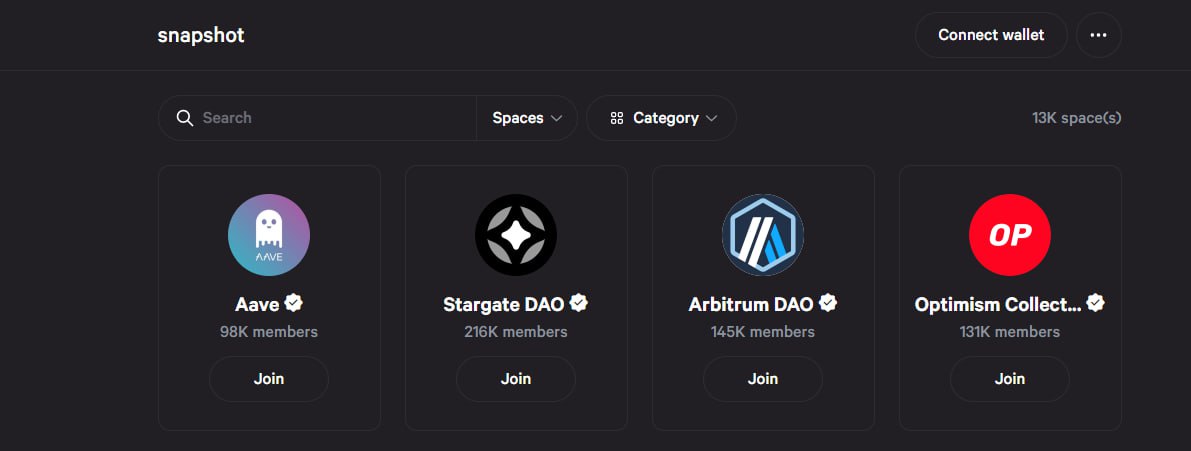The image size is (1191, 451).
Task: Open the three-dot more options menu
Action: point(1098,35)
